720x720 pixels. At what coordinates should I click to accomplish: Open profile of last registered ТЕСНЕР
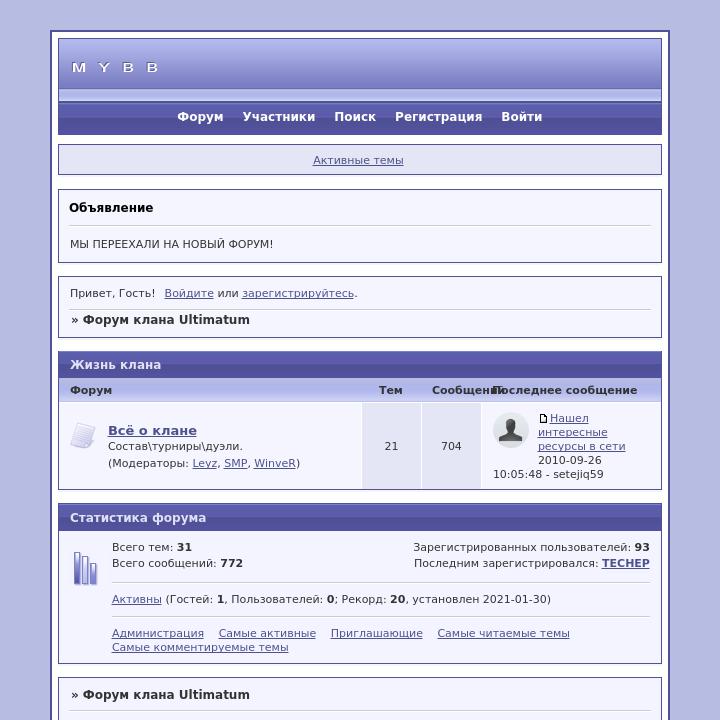(625, 563)
